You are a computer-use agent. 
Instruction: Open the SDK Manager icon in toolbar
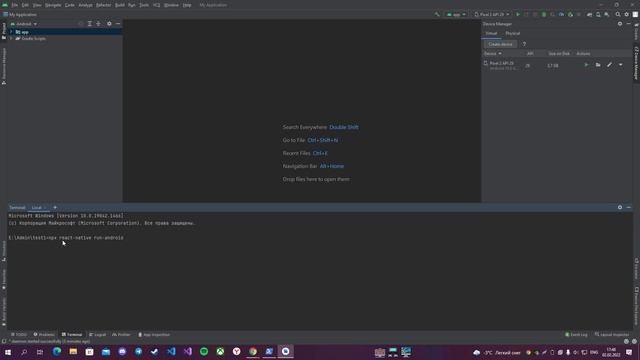607,15
